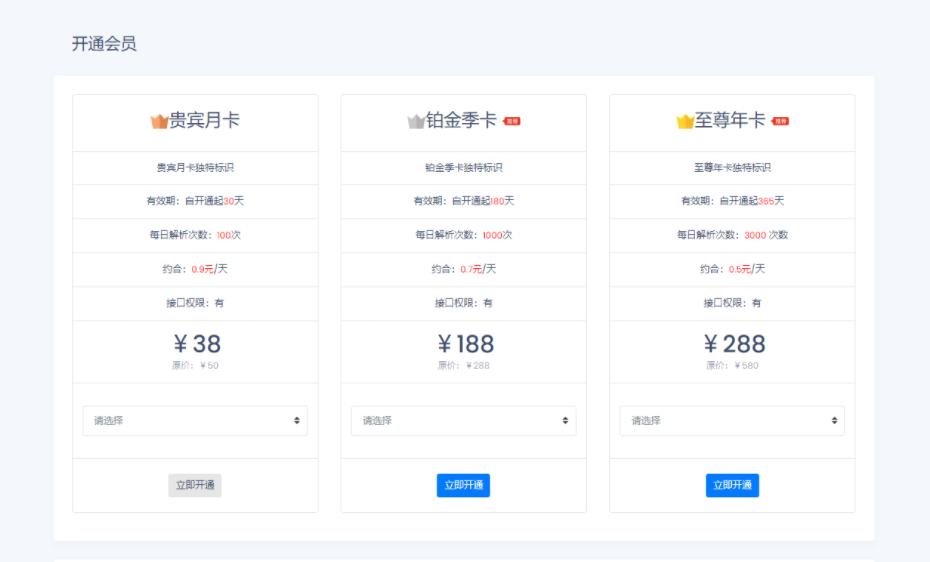
Task: Click the 每日解析次数 1000次 row
Action: coord(463,235)
